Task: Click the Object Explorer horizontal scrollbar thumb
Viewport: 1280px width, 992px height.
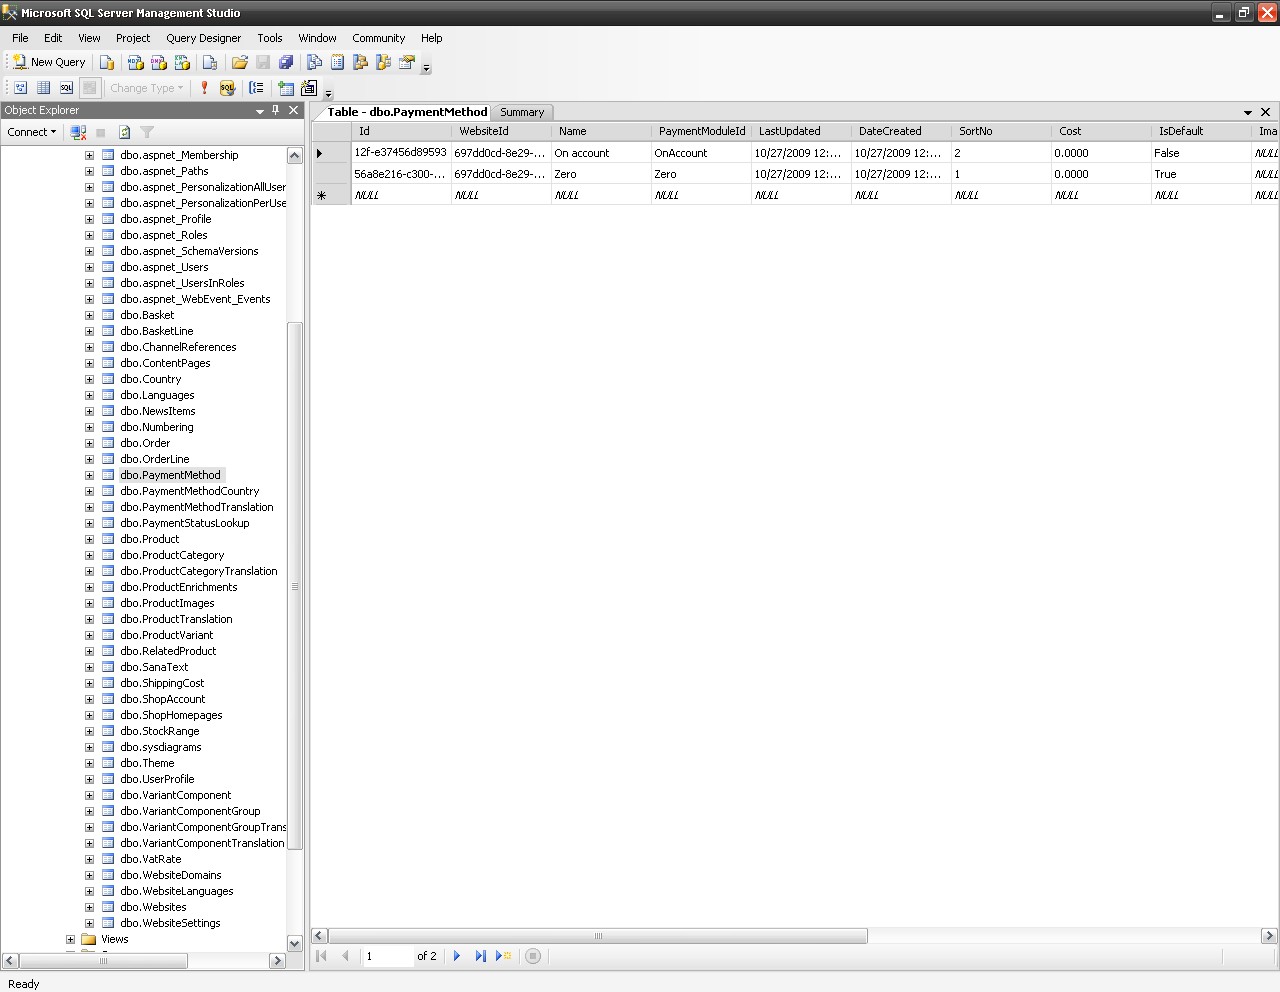Action: [103, 960]
